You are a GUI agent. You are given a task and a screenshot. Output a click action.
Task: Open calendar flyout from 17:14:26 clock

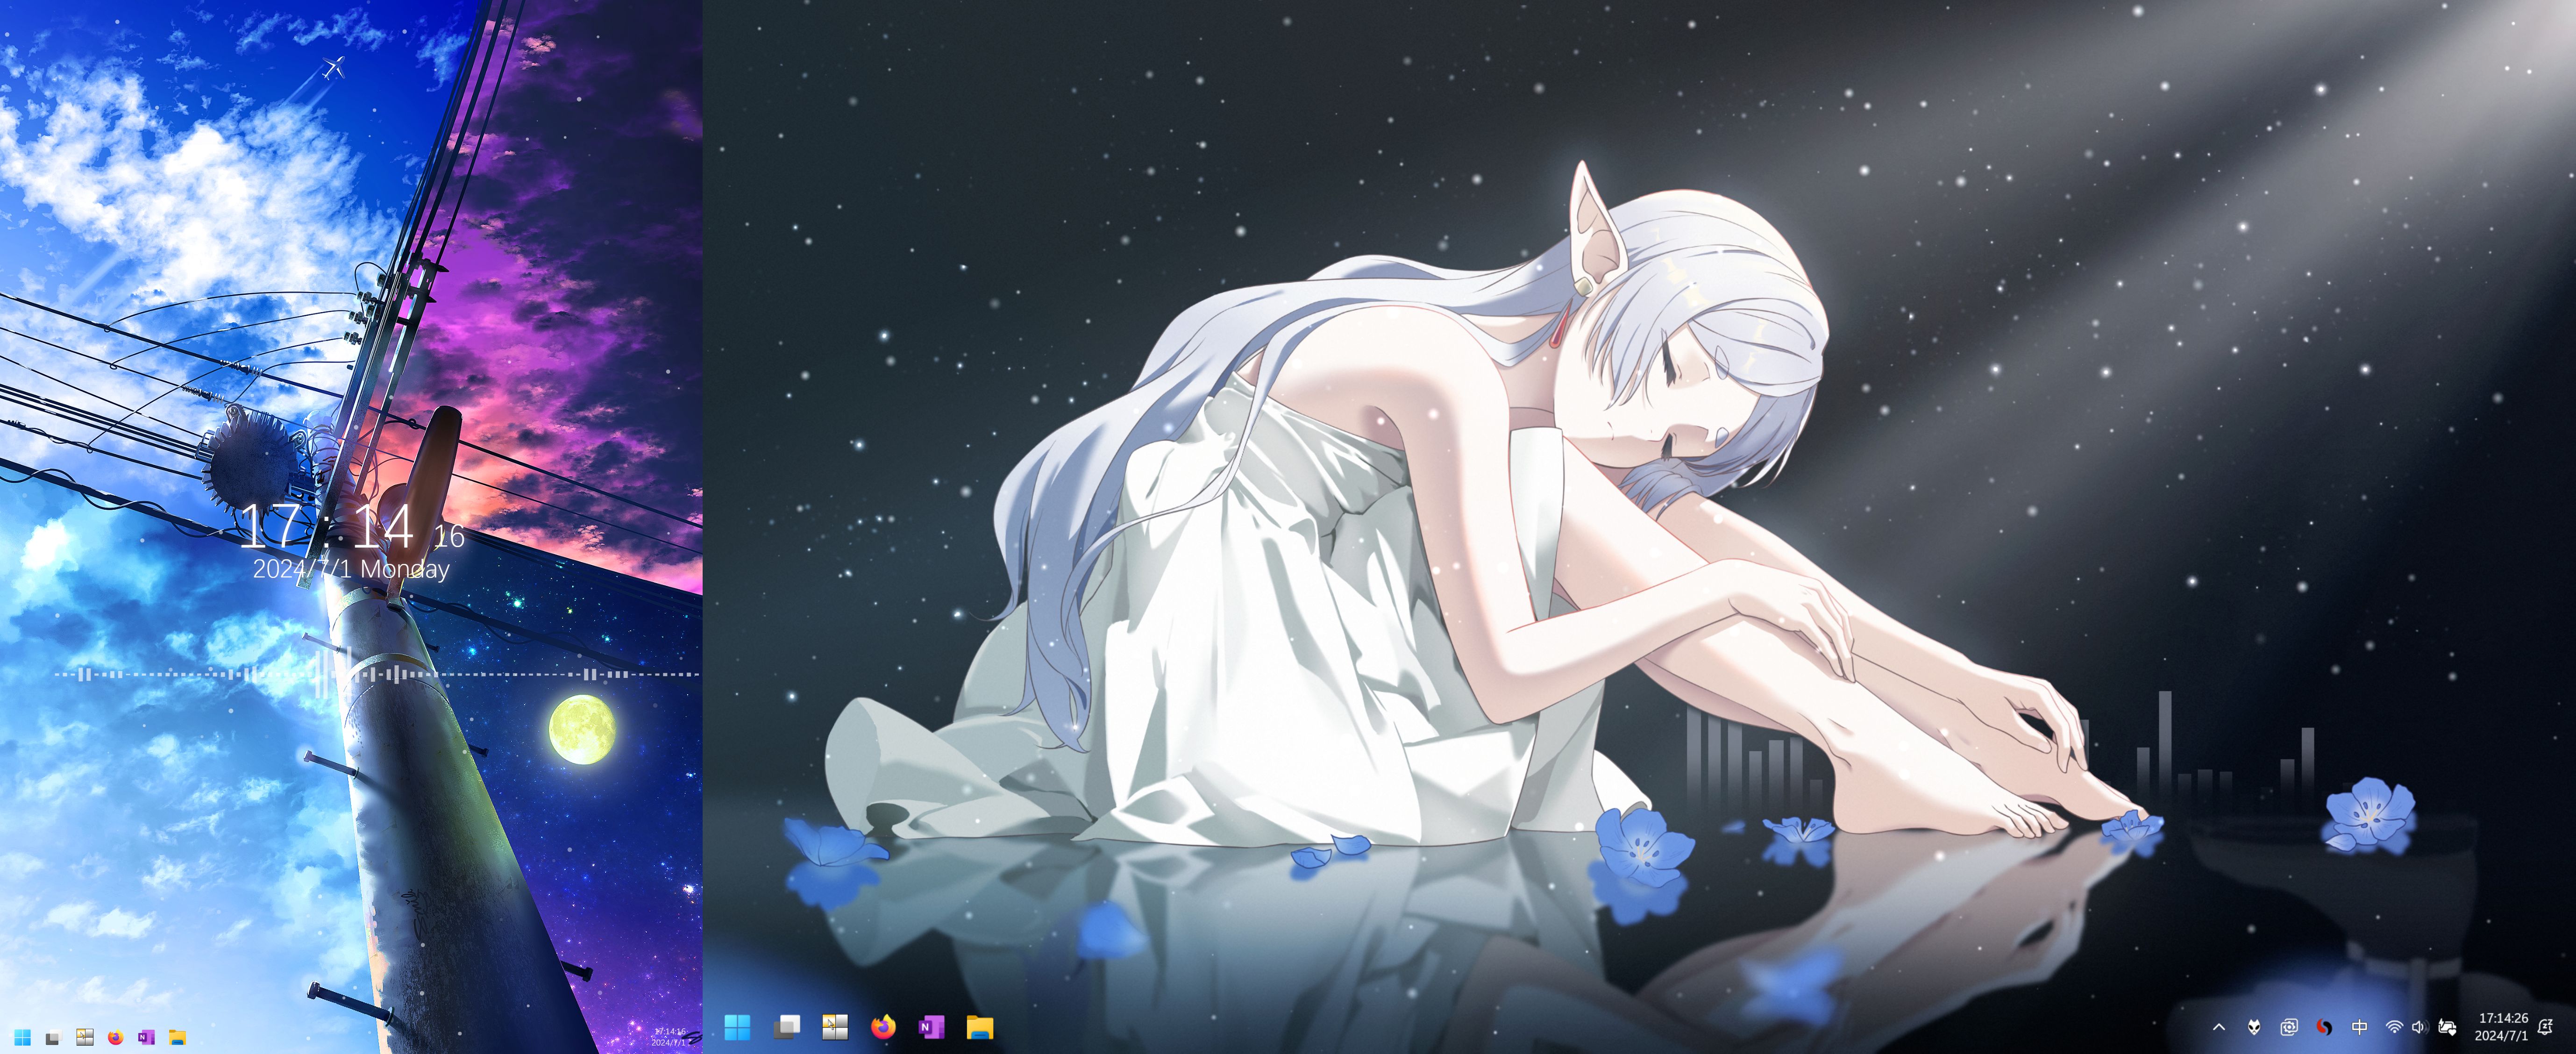tap(2502, 1027)
